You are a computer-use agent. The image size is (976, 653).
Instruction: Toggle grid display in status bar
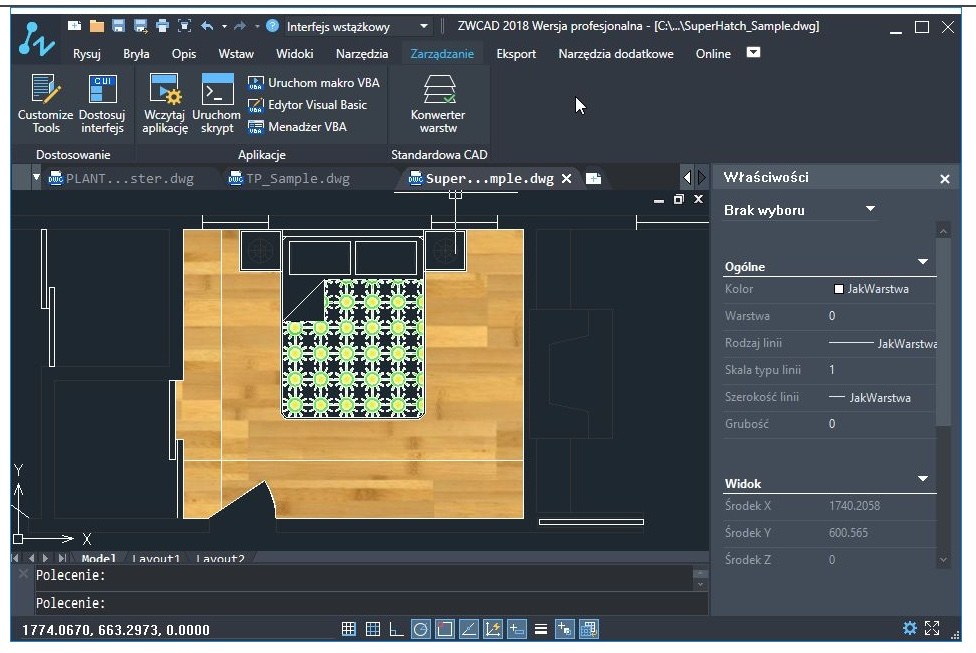coord(373,629)
